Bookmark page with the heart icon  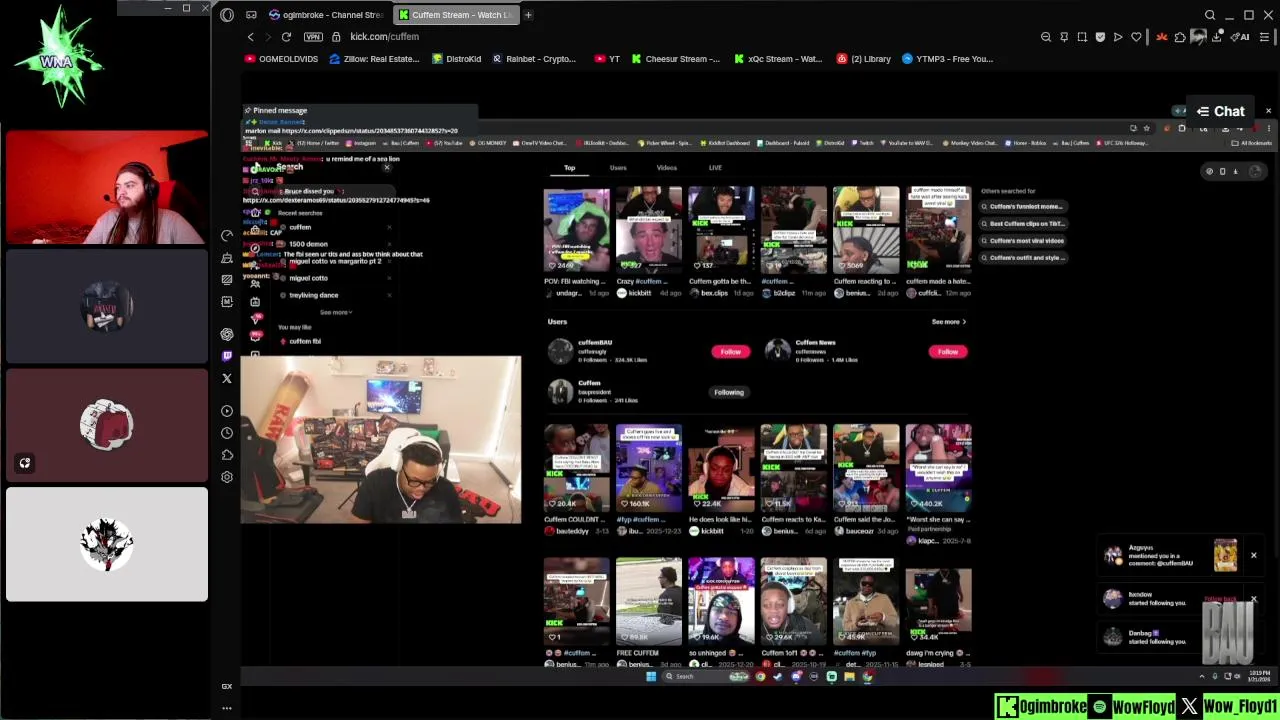point(1136,37)
